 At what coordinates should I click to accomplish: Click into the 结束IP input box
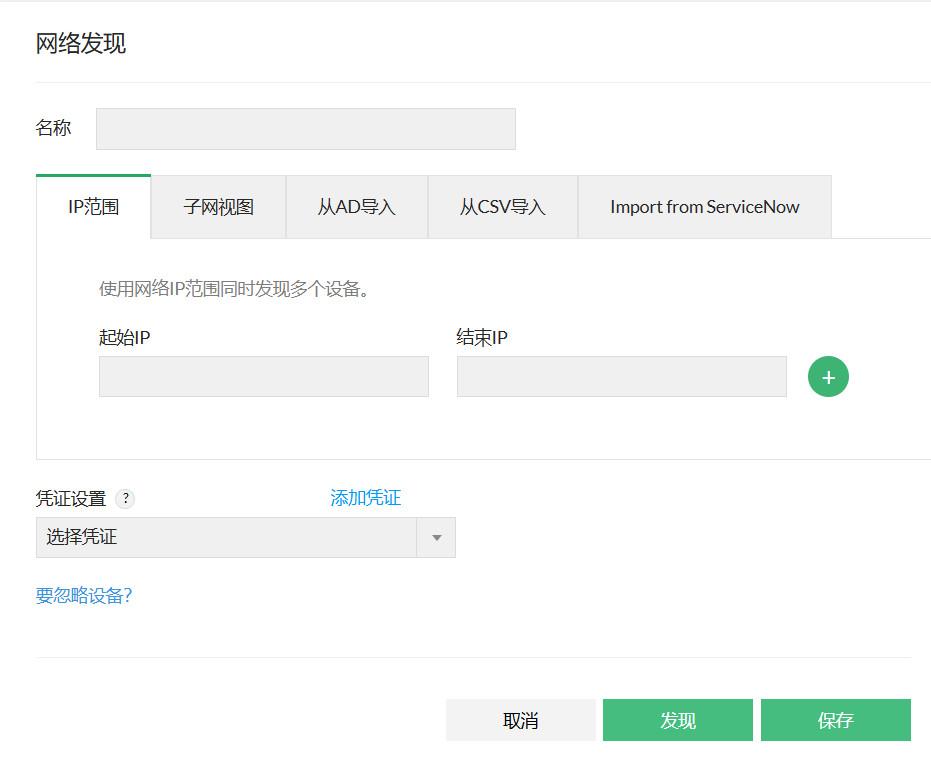(x=621, y=377)
